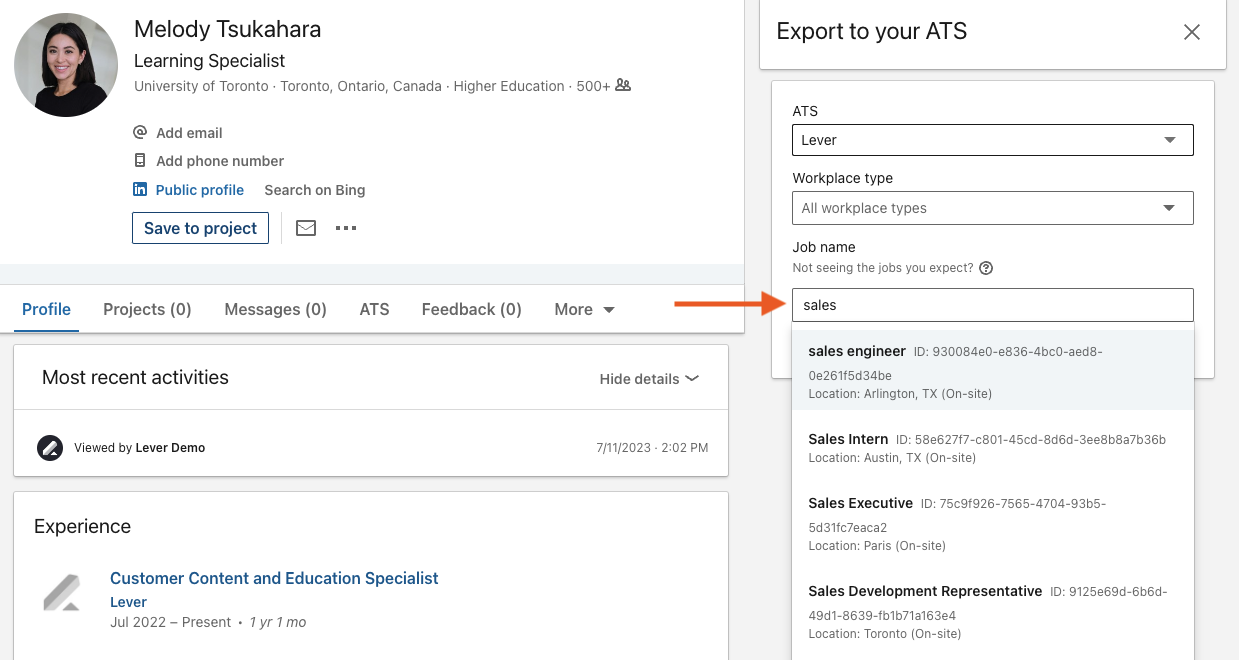Switch to the Profile tab
Screen dimensions: 1239x660
pos(46,309)
